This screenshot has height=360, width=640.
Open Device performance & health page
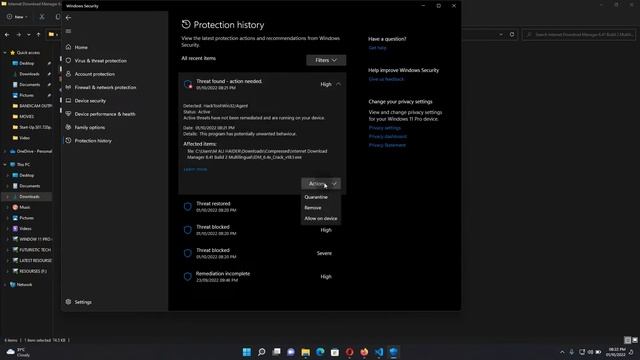(104, 114)
